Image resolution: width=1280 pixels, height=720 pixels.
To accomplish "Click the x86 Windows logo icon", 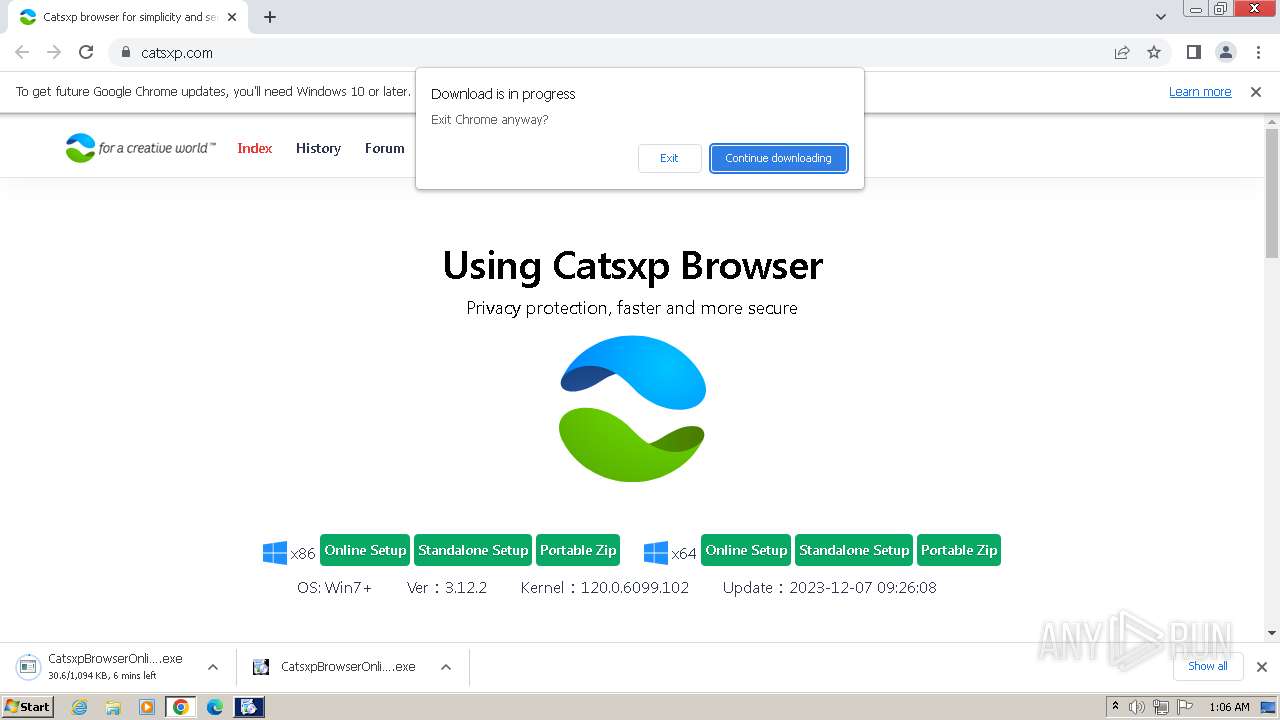I will (275, 552).
